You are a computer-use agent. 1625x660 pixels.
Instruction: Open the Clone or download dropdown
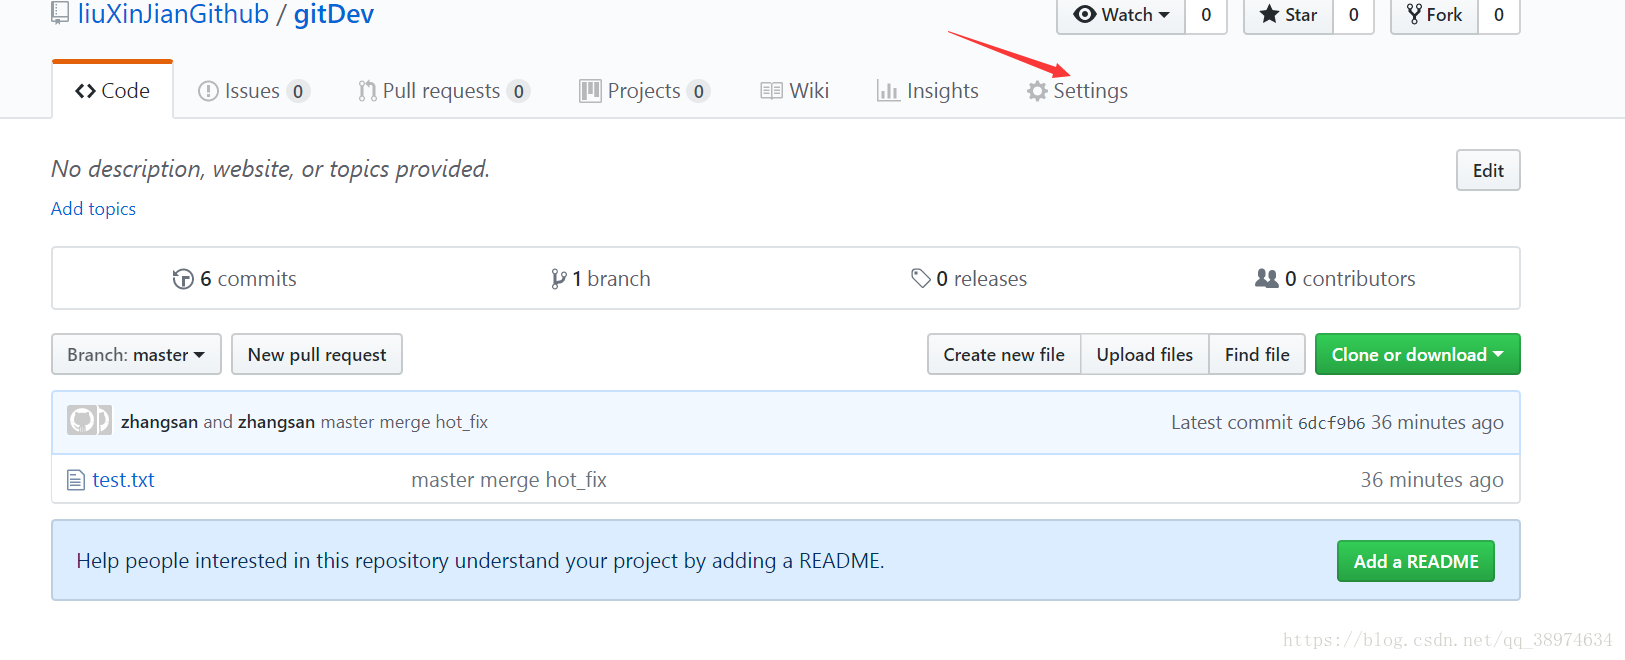pyautogui.click(x=1417, y=355)
